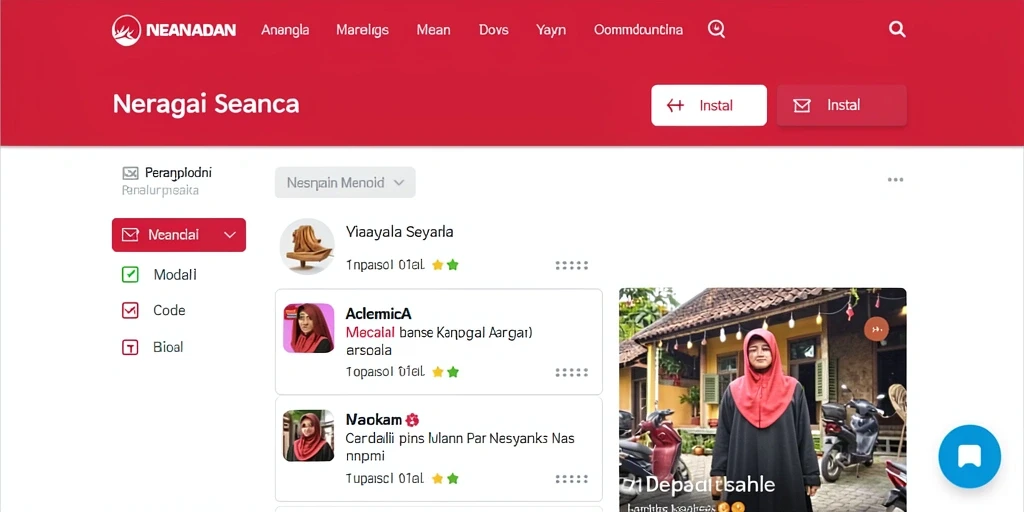The image size is (1024, 512).
Task: Click the green star in Viaayala Seyarla row
Action: point(453,264)
